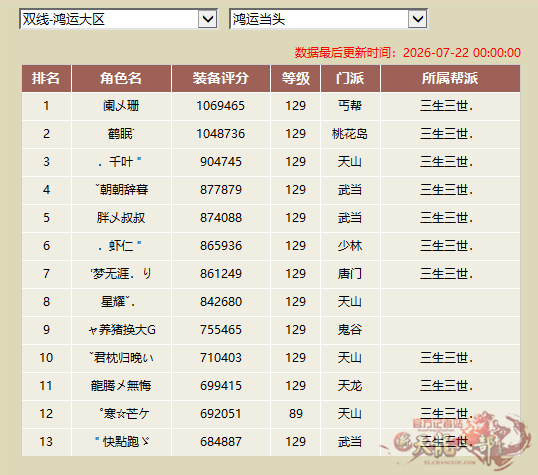Click rank number 9
Screen dimensions: 538x475
[x=46, y=330]
